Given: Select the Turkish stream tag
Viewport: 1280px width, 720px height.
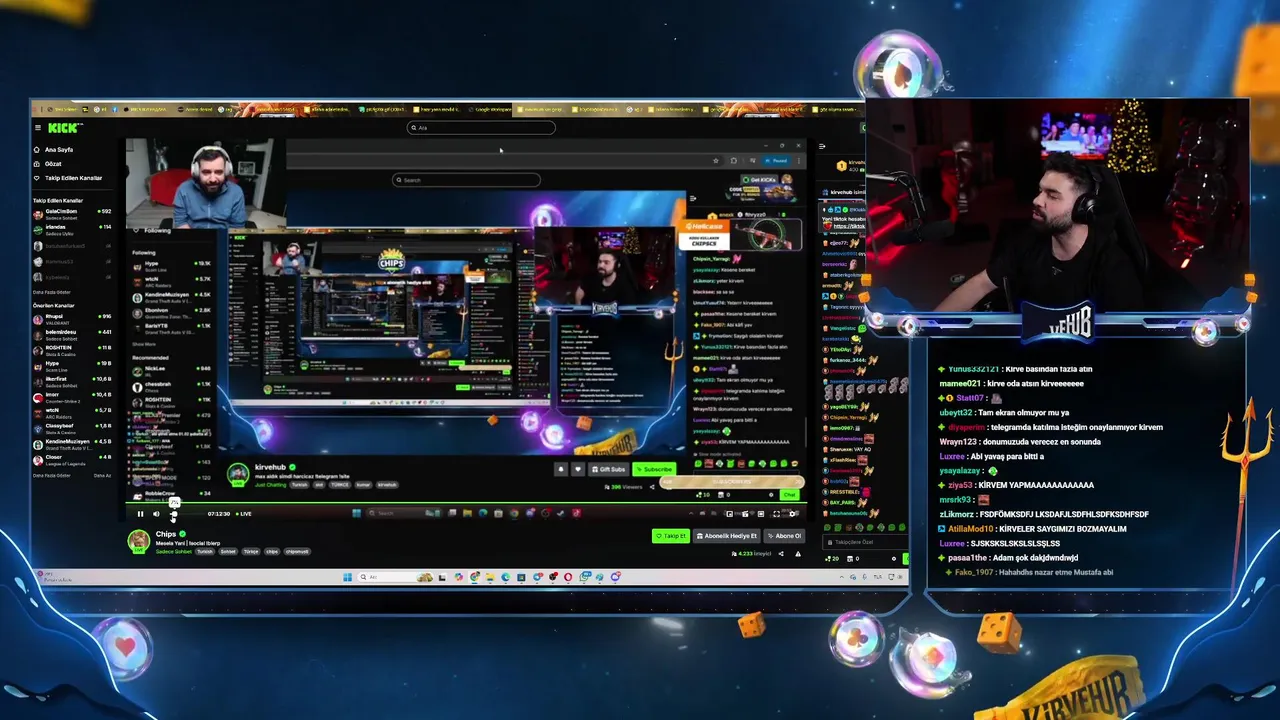Looking at the screenshot, I should coord(204,552).
